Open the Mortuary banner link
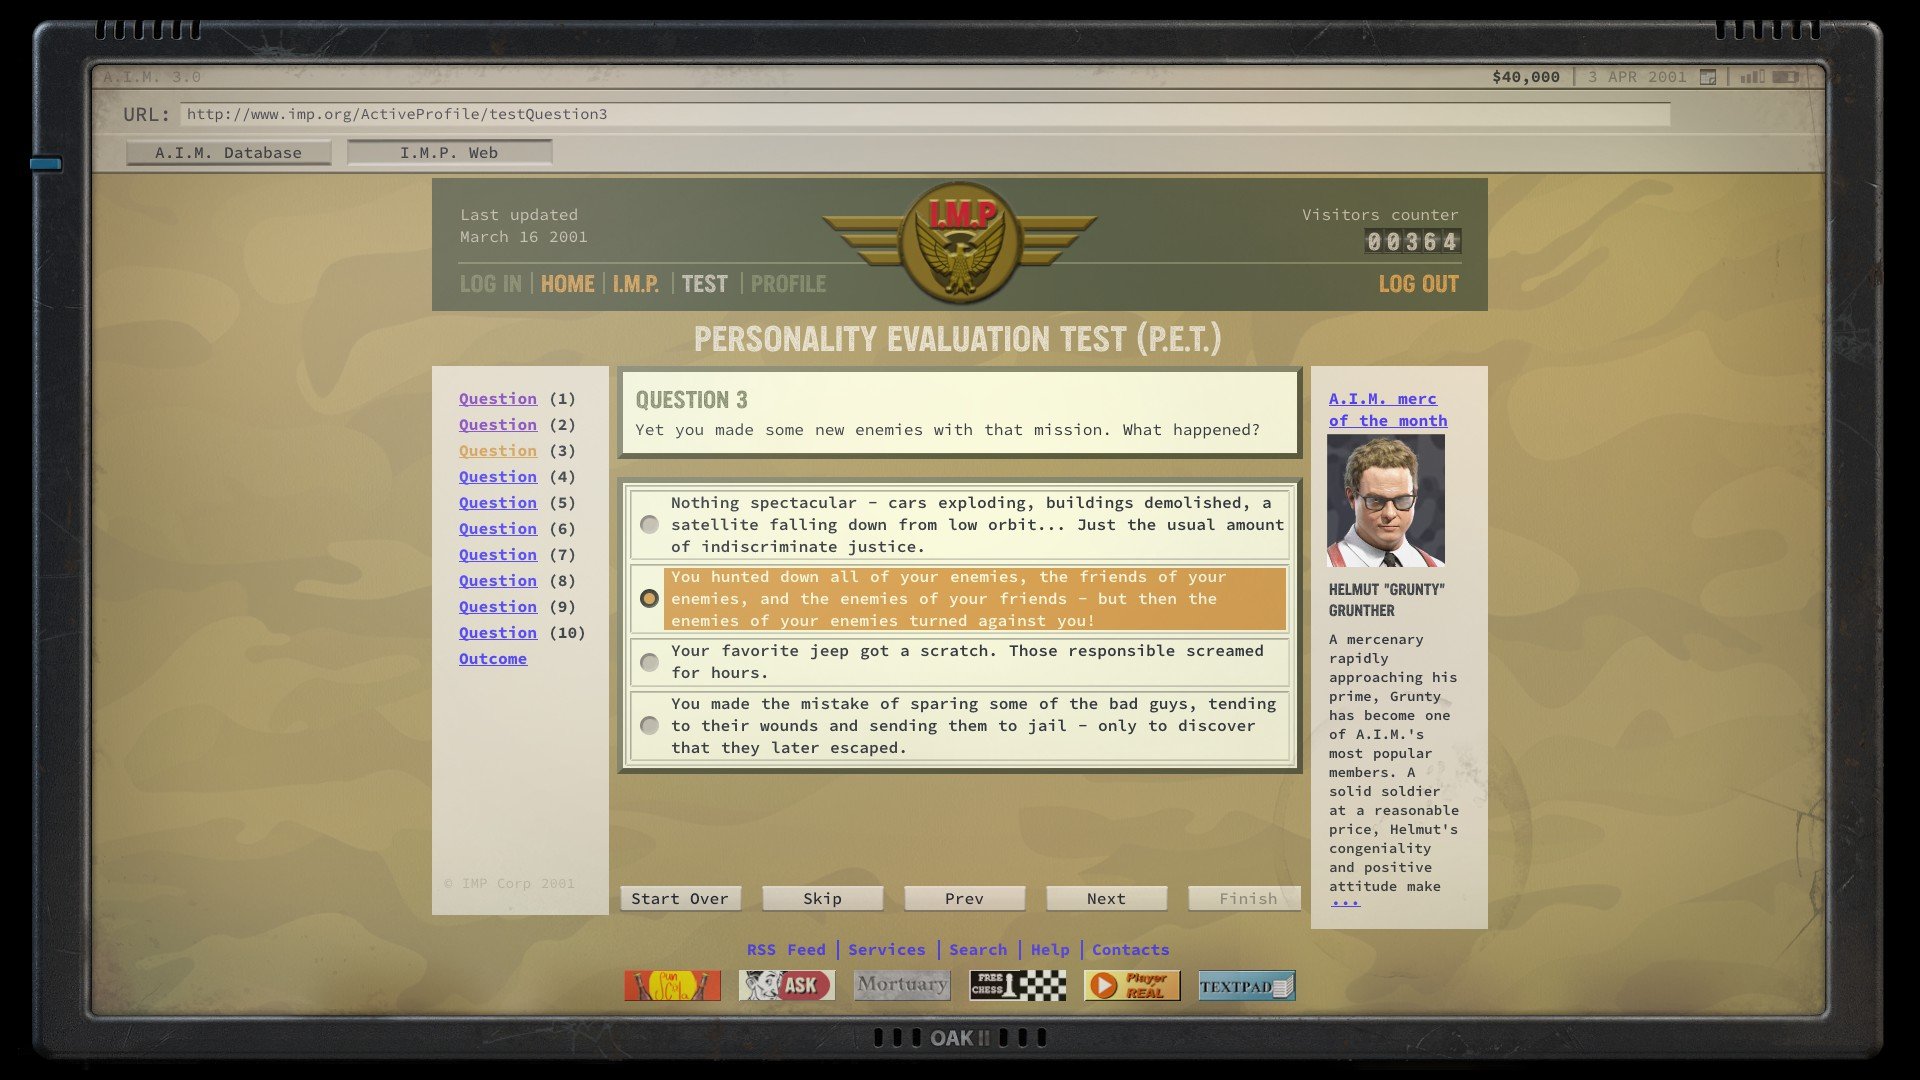Screen dimensions: 1920x1080 click(x=902, y=986)
